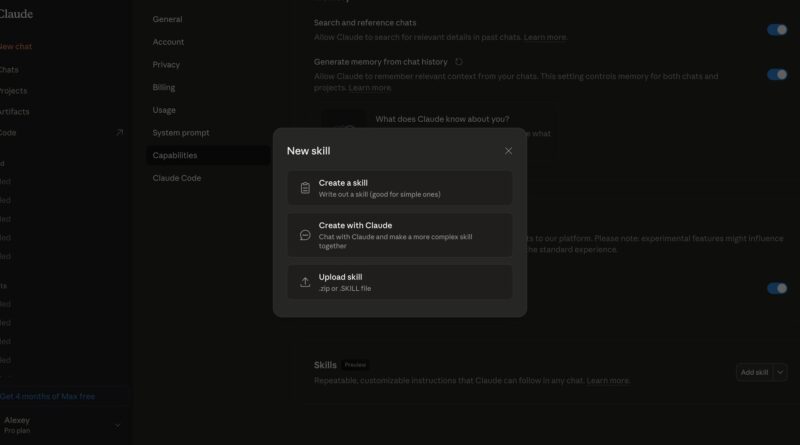Toggle Search and reference chats switch
Viewport: 800px width, 445px height.
(776, 30)
